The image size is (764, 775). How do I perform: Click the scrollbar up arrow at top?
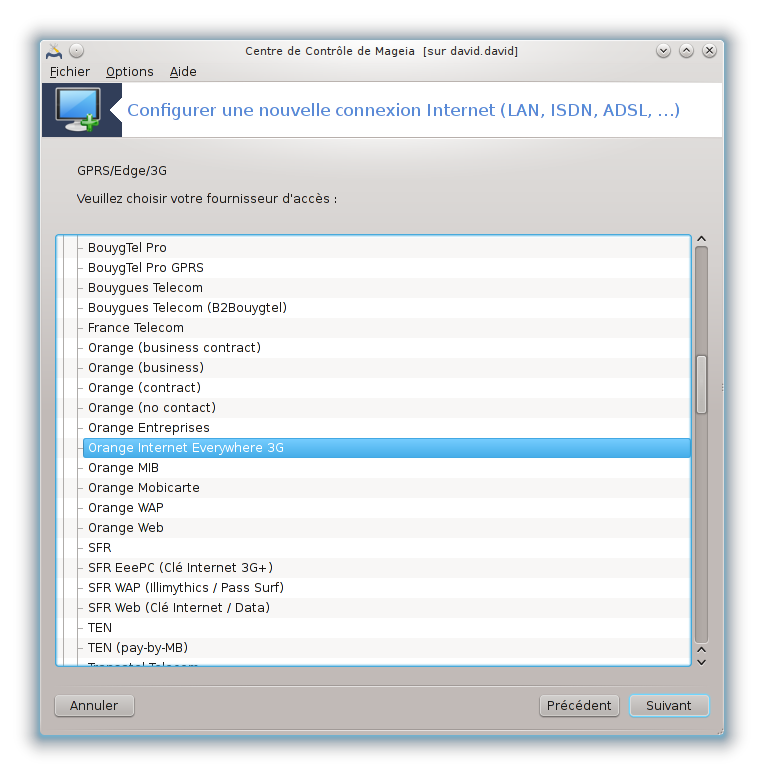tap(701, 239)
